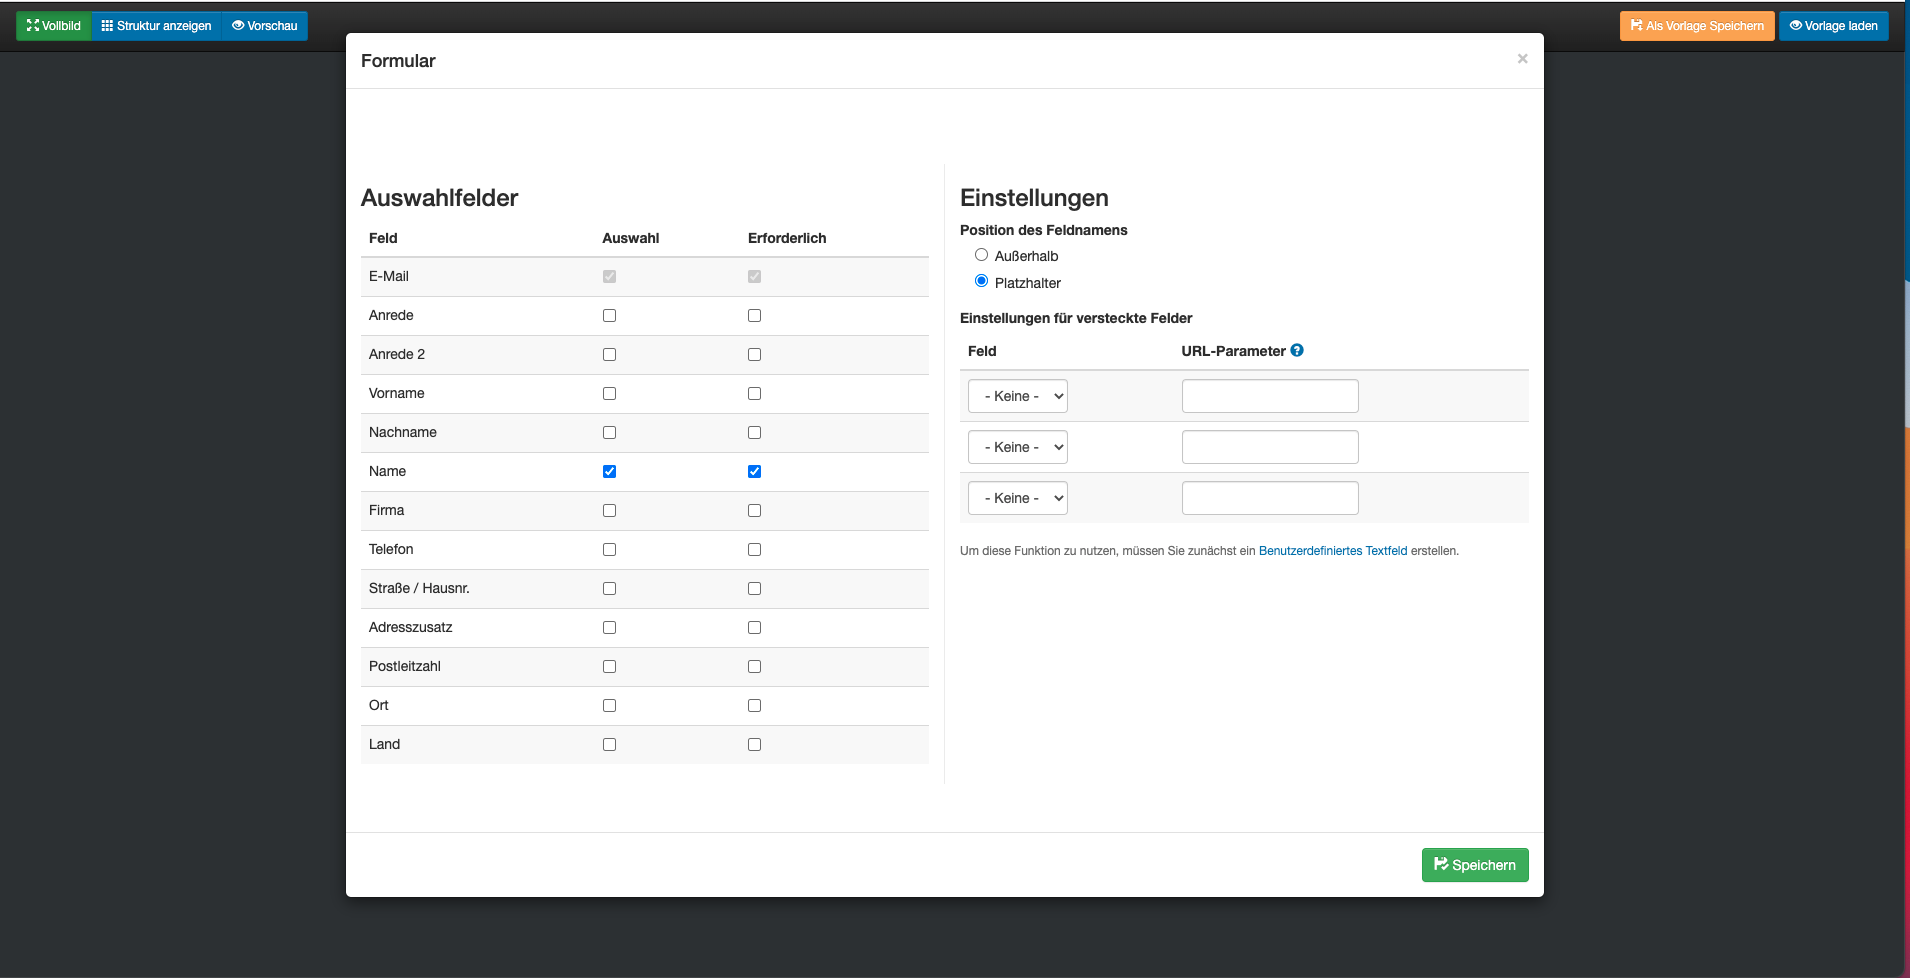1910x978 pixels.
Task: Expand the second hidden field Keine dropdown
Action: pyautogui.click(x=1017, y=447)
